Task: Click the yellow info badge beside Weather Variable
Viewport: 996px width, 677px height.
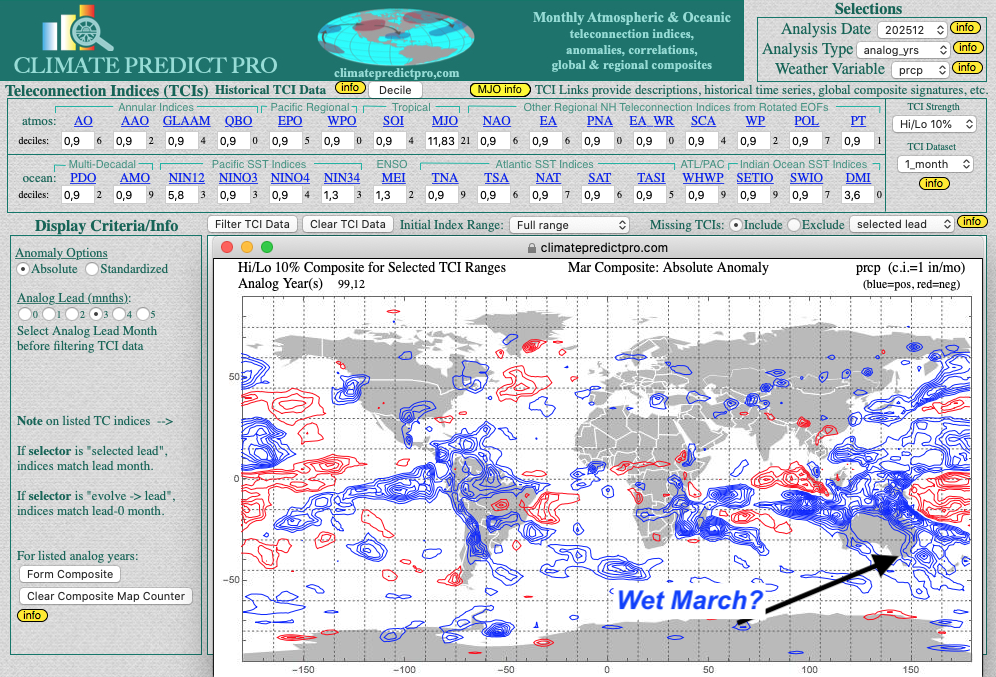Action: [965, 68]
